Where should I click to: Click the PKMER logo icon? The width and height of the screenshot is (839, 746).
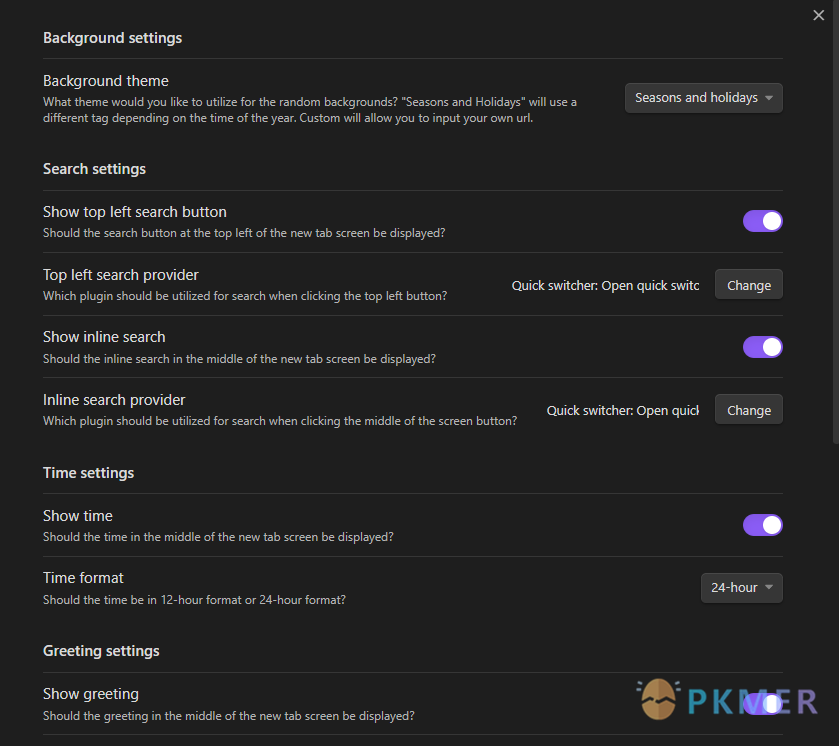(x=658, y=699)
